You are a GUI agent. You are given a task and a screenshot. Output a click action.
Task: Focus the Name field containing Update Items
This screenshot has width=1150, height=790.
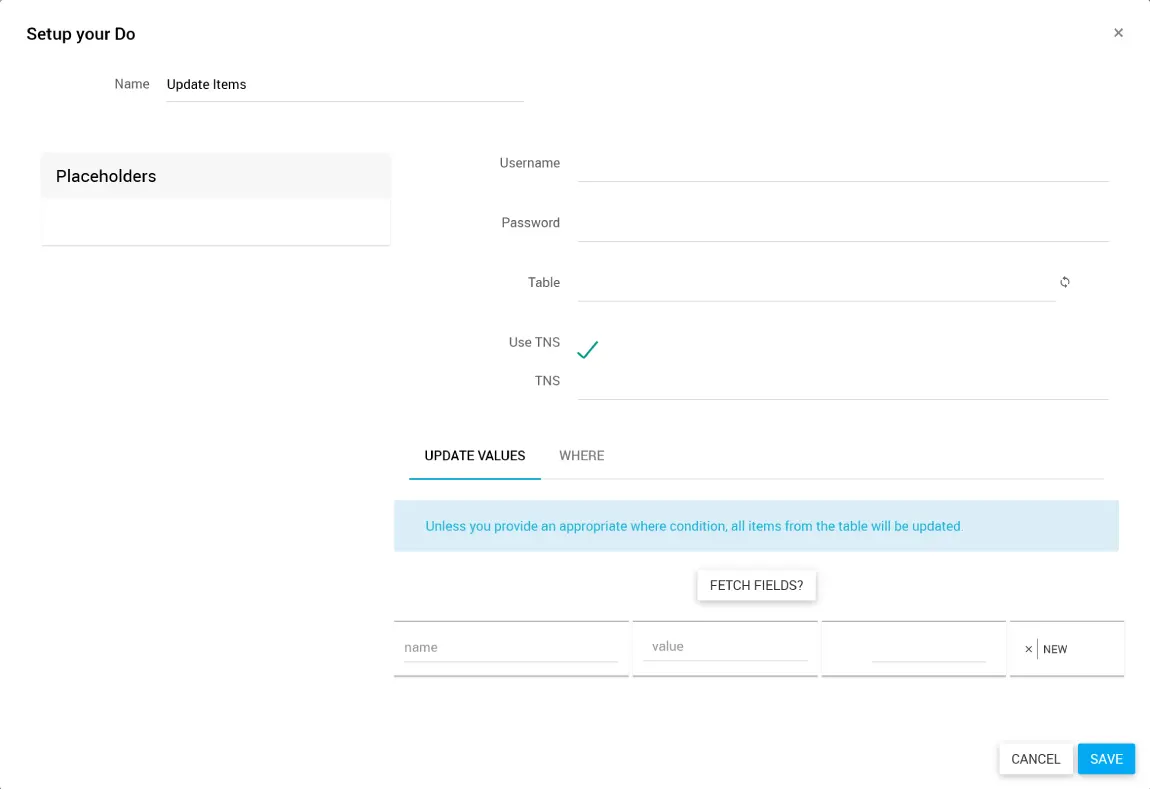344,85
